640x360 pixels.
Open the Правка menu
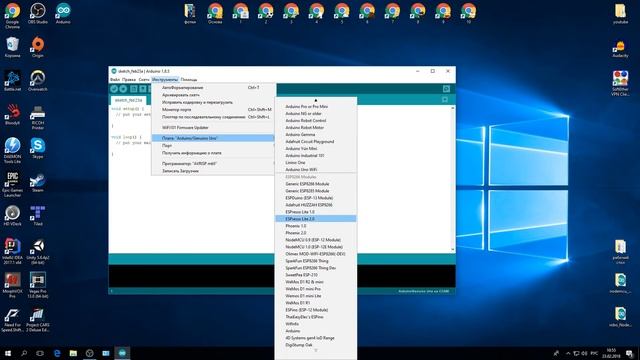point(129,80)
